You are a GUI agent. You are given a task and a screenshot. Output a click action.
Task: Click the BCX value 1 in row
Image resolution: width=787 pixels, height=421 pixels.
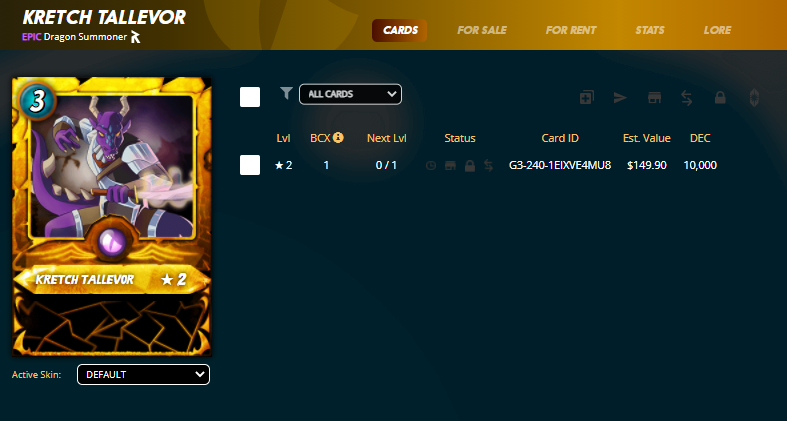326,165
